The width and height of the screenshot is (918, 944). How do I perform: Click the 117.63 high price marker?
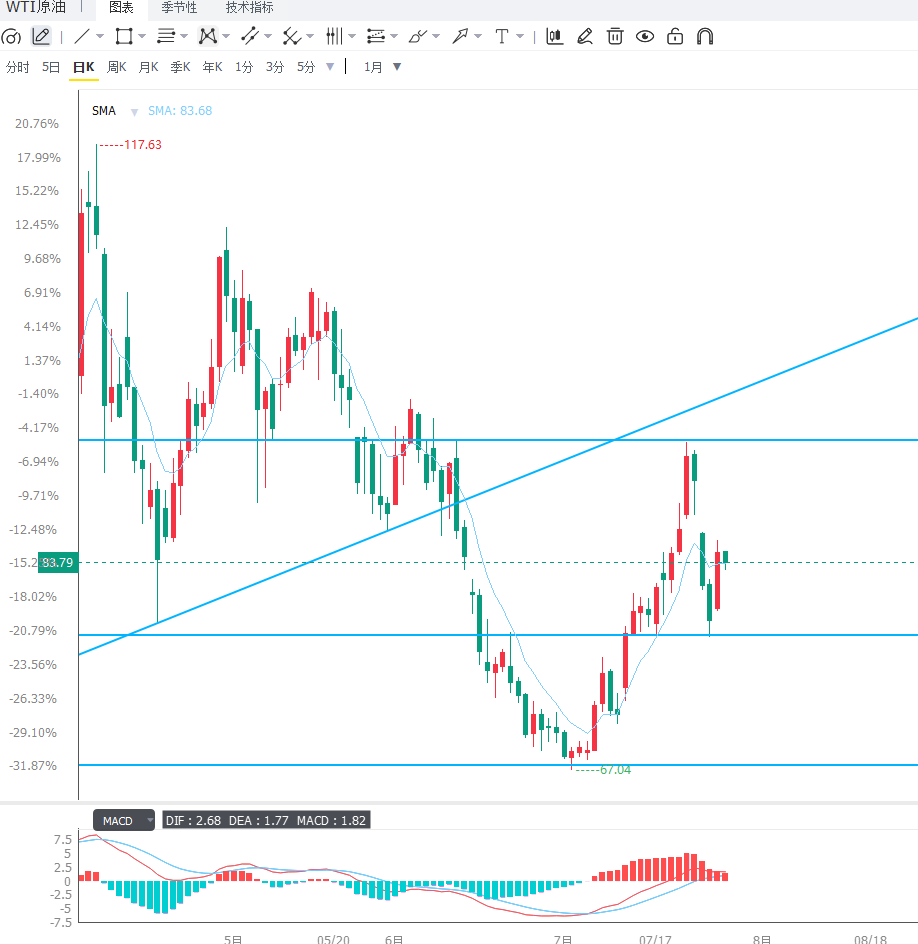(143, 144)
